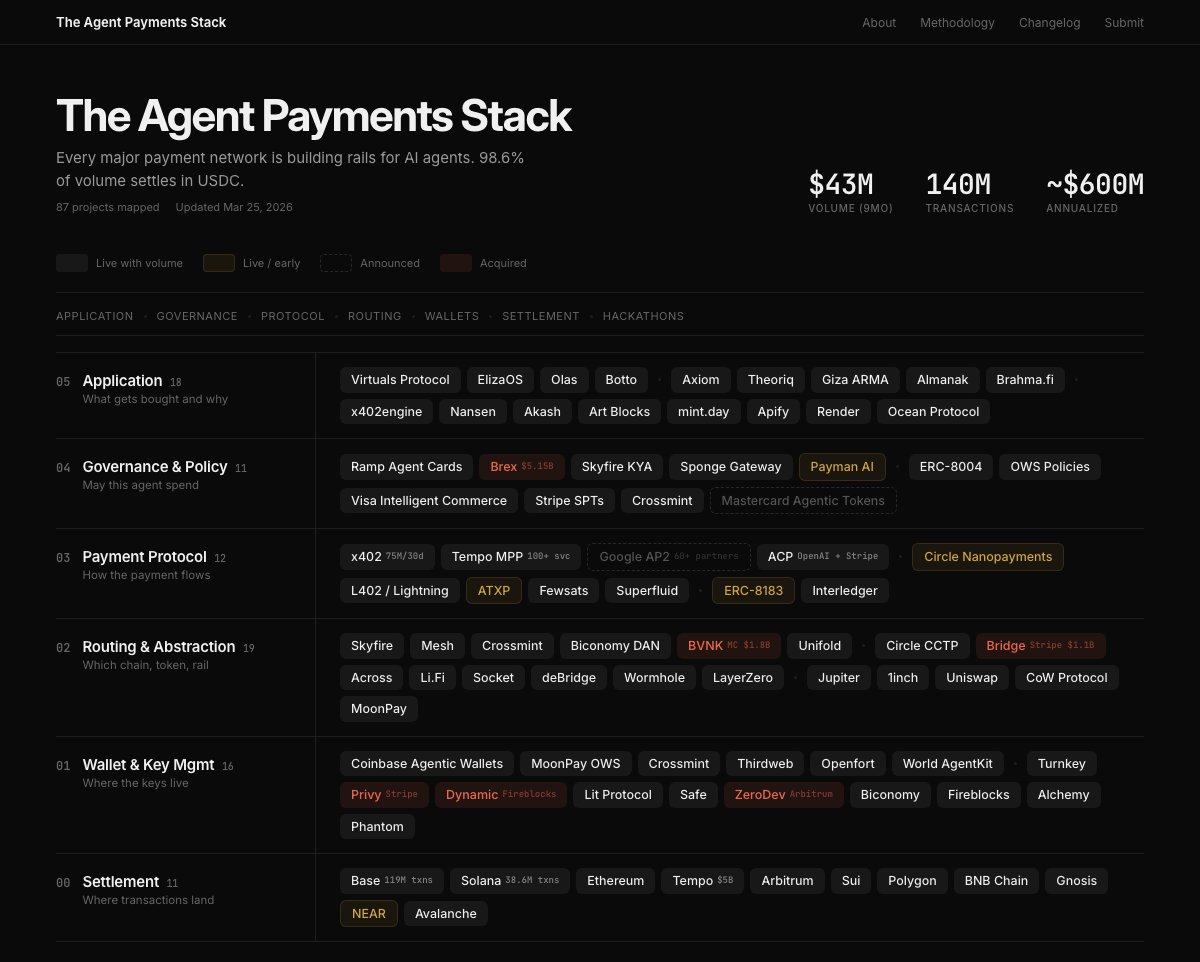
Task: Click the ZeroDev Arbitrum chip
Action: pos(784,795)
